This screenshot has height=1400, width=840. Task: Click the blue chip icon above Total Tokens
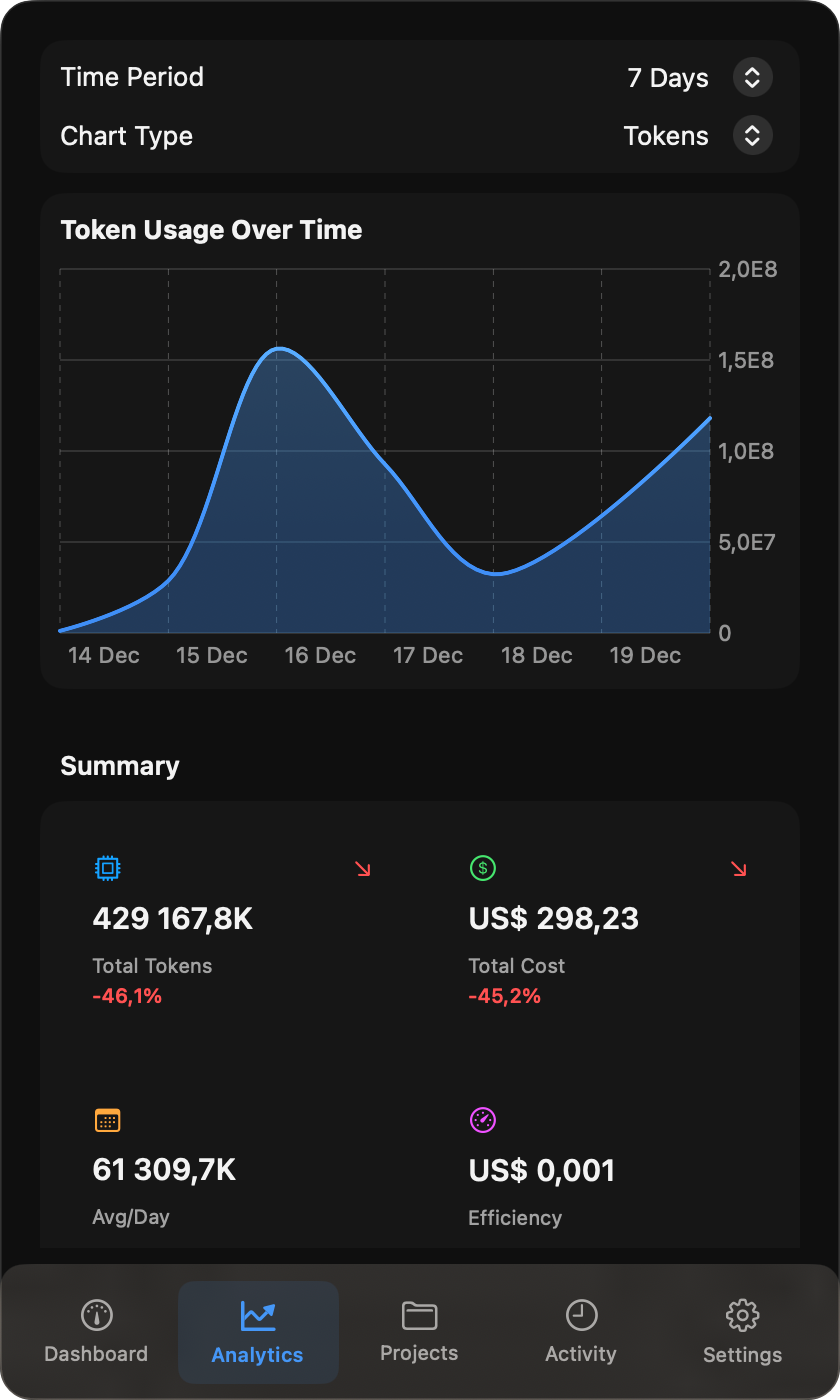[x=107, y=868]
